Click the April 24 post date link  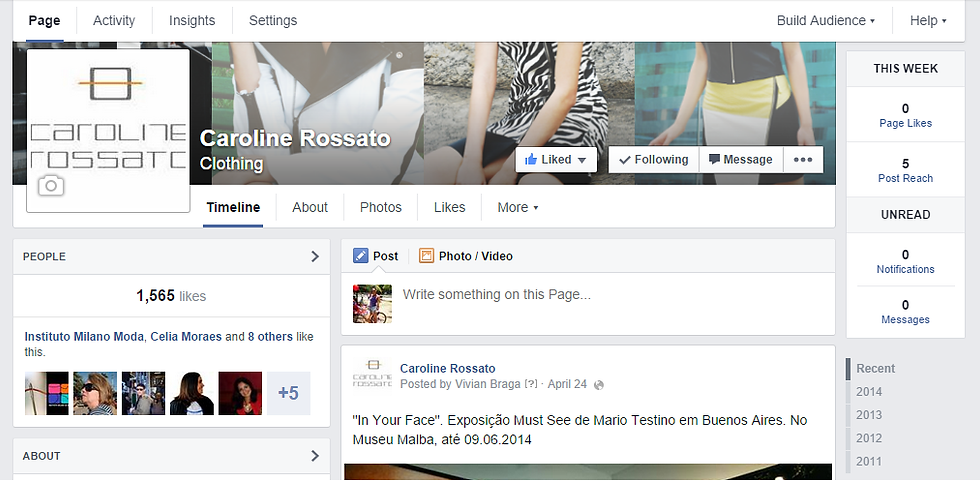pyautogui.click(x=567, y=384)
